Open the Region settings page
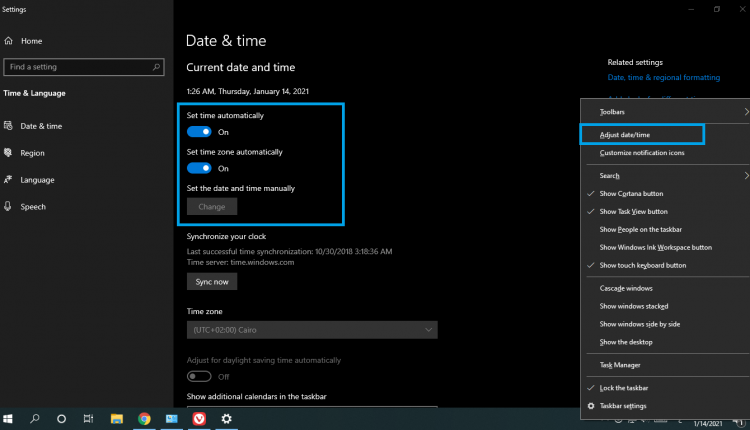 pyautogui.click(x=32, y=153)
